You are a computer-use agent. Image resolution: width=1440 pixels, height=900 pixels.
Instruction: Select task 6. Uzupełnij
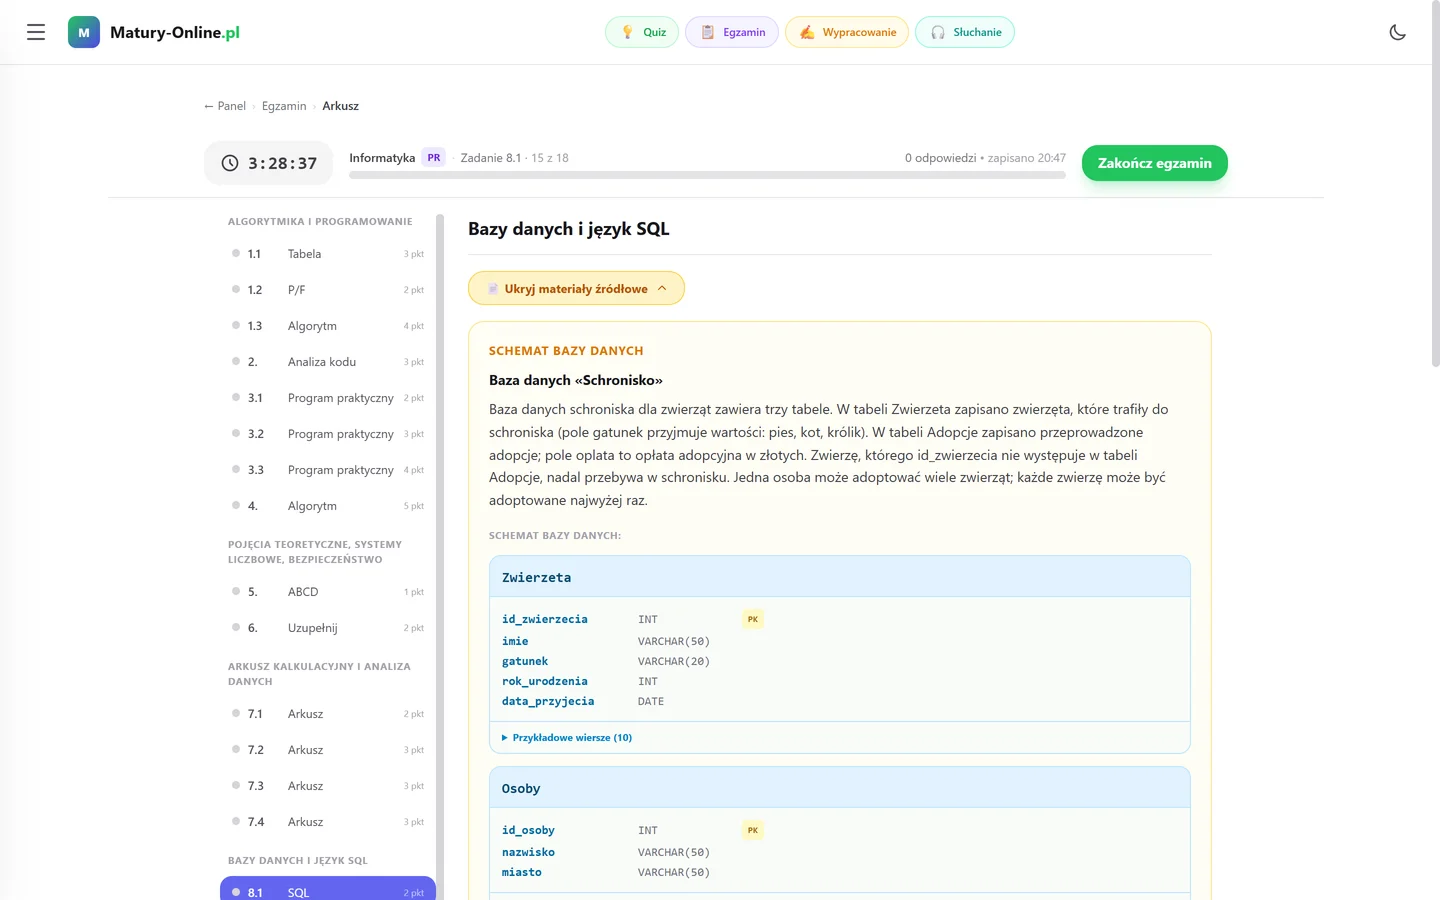pos(328,628)
